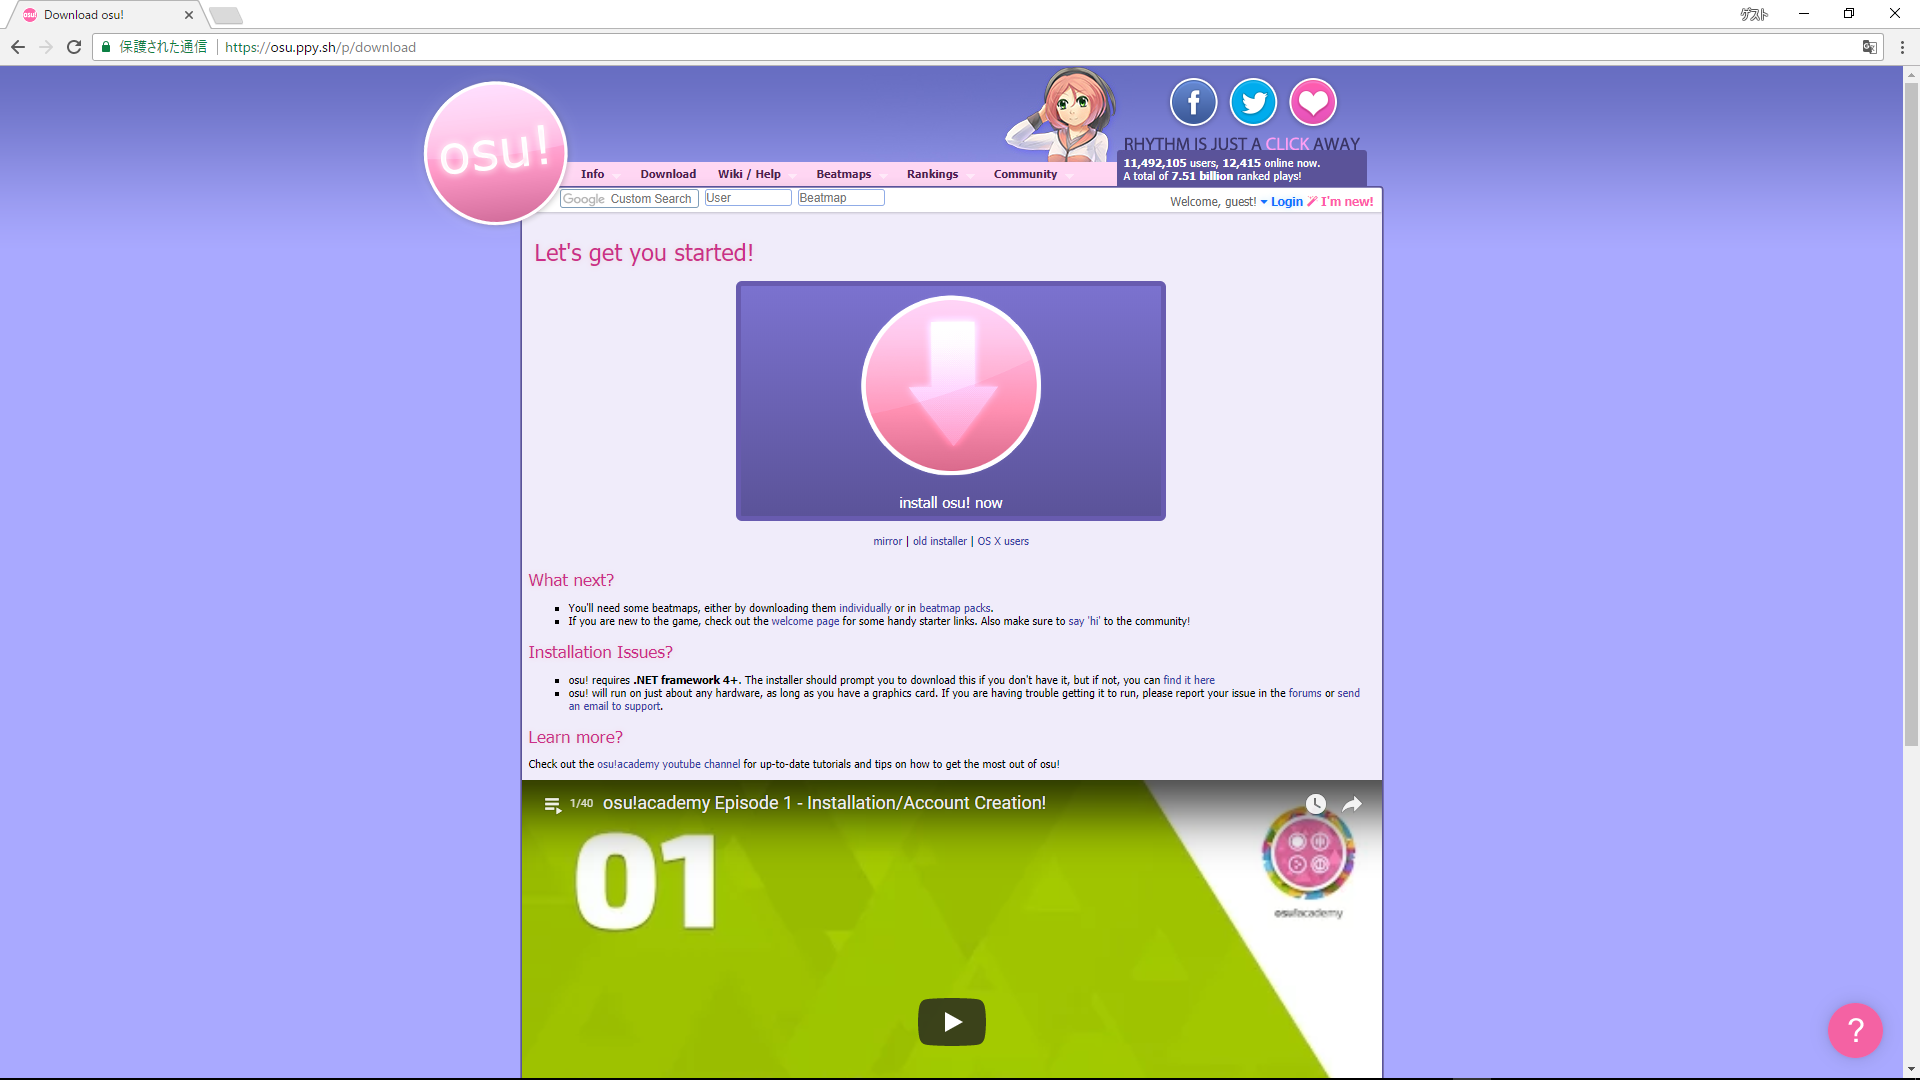Image resolution: width=1920 pixels, height=1080 pixels.
Task: Click the video share arrow icon
Action: point(1352,804)
